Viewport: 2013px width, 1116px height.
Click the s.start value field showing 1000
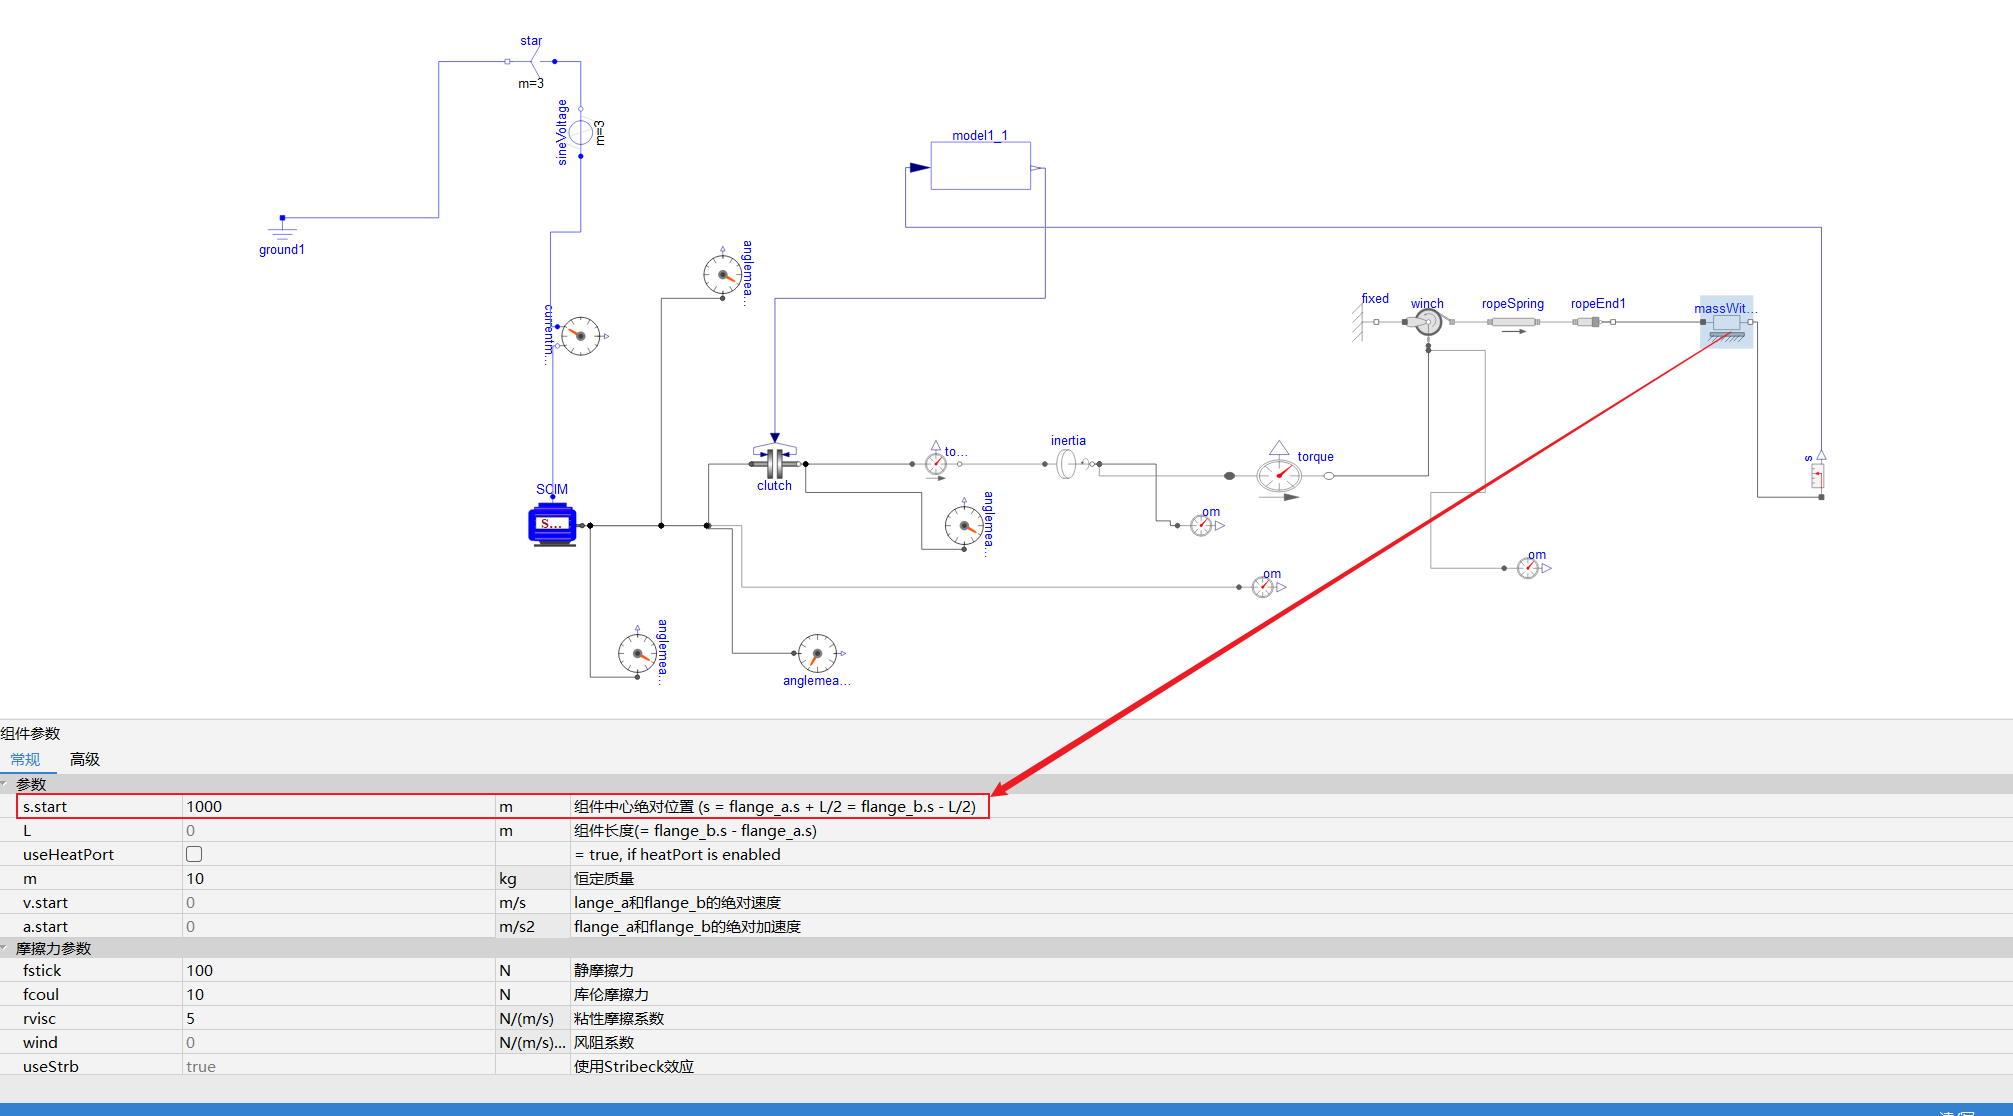tap(338, 806)
